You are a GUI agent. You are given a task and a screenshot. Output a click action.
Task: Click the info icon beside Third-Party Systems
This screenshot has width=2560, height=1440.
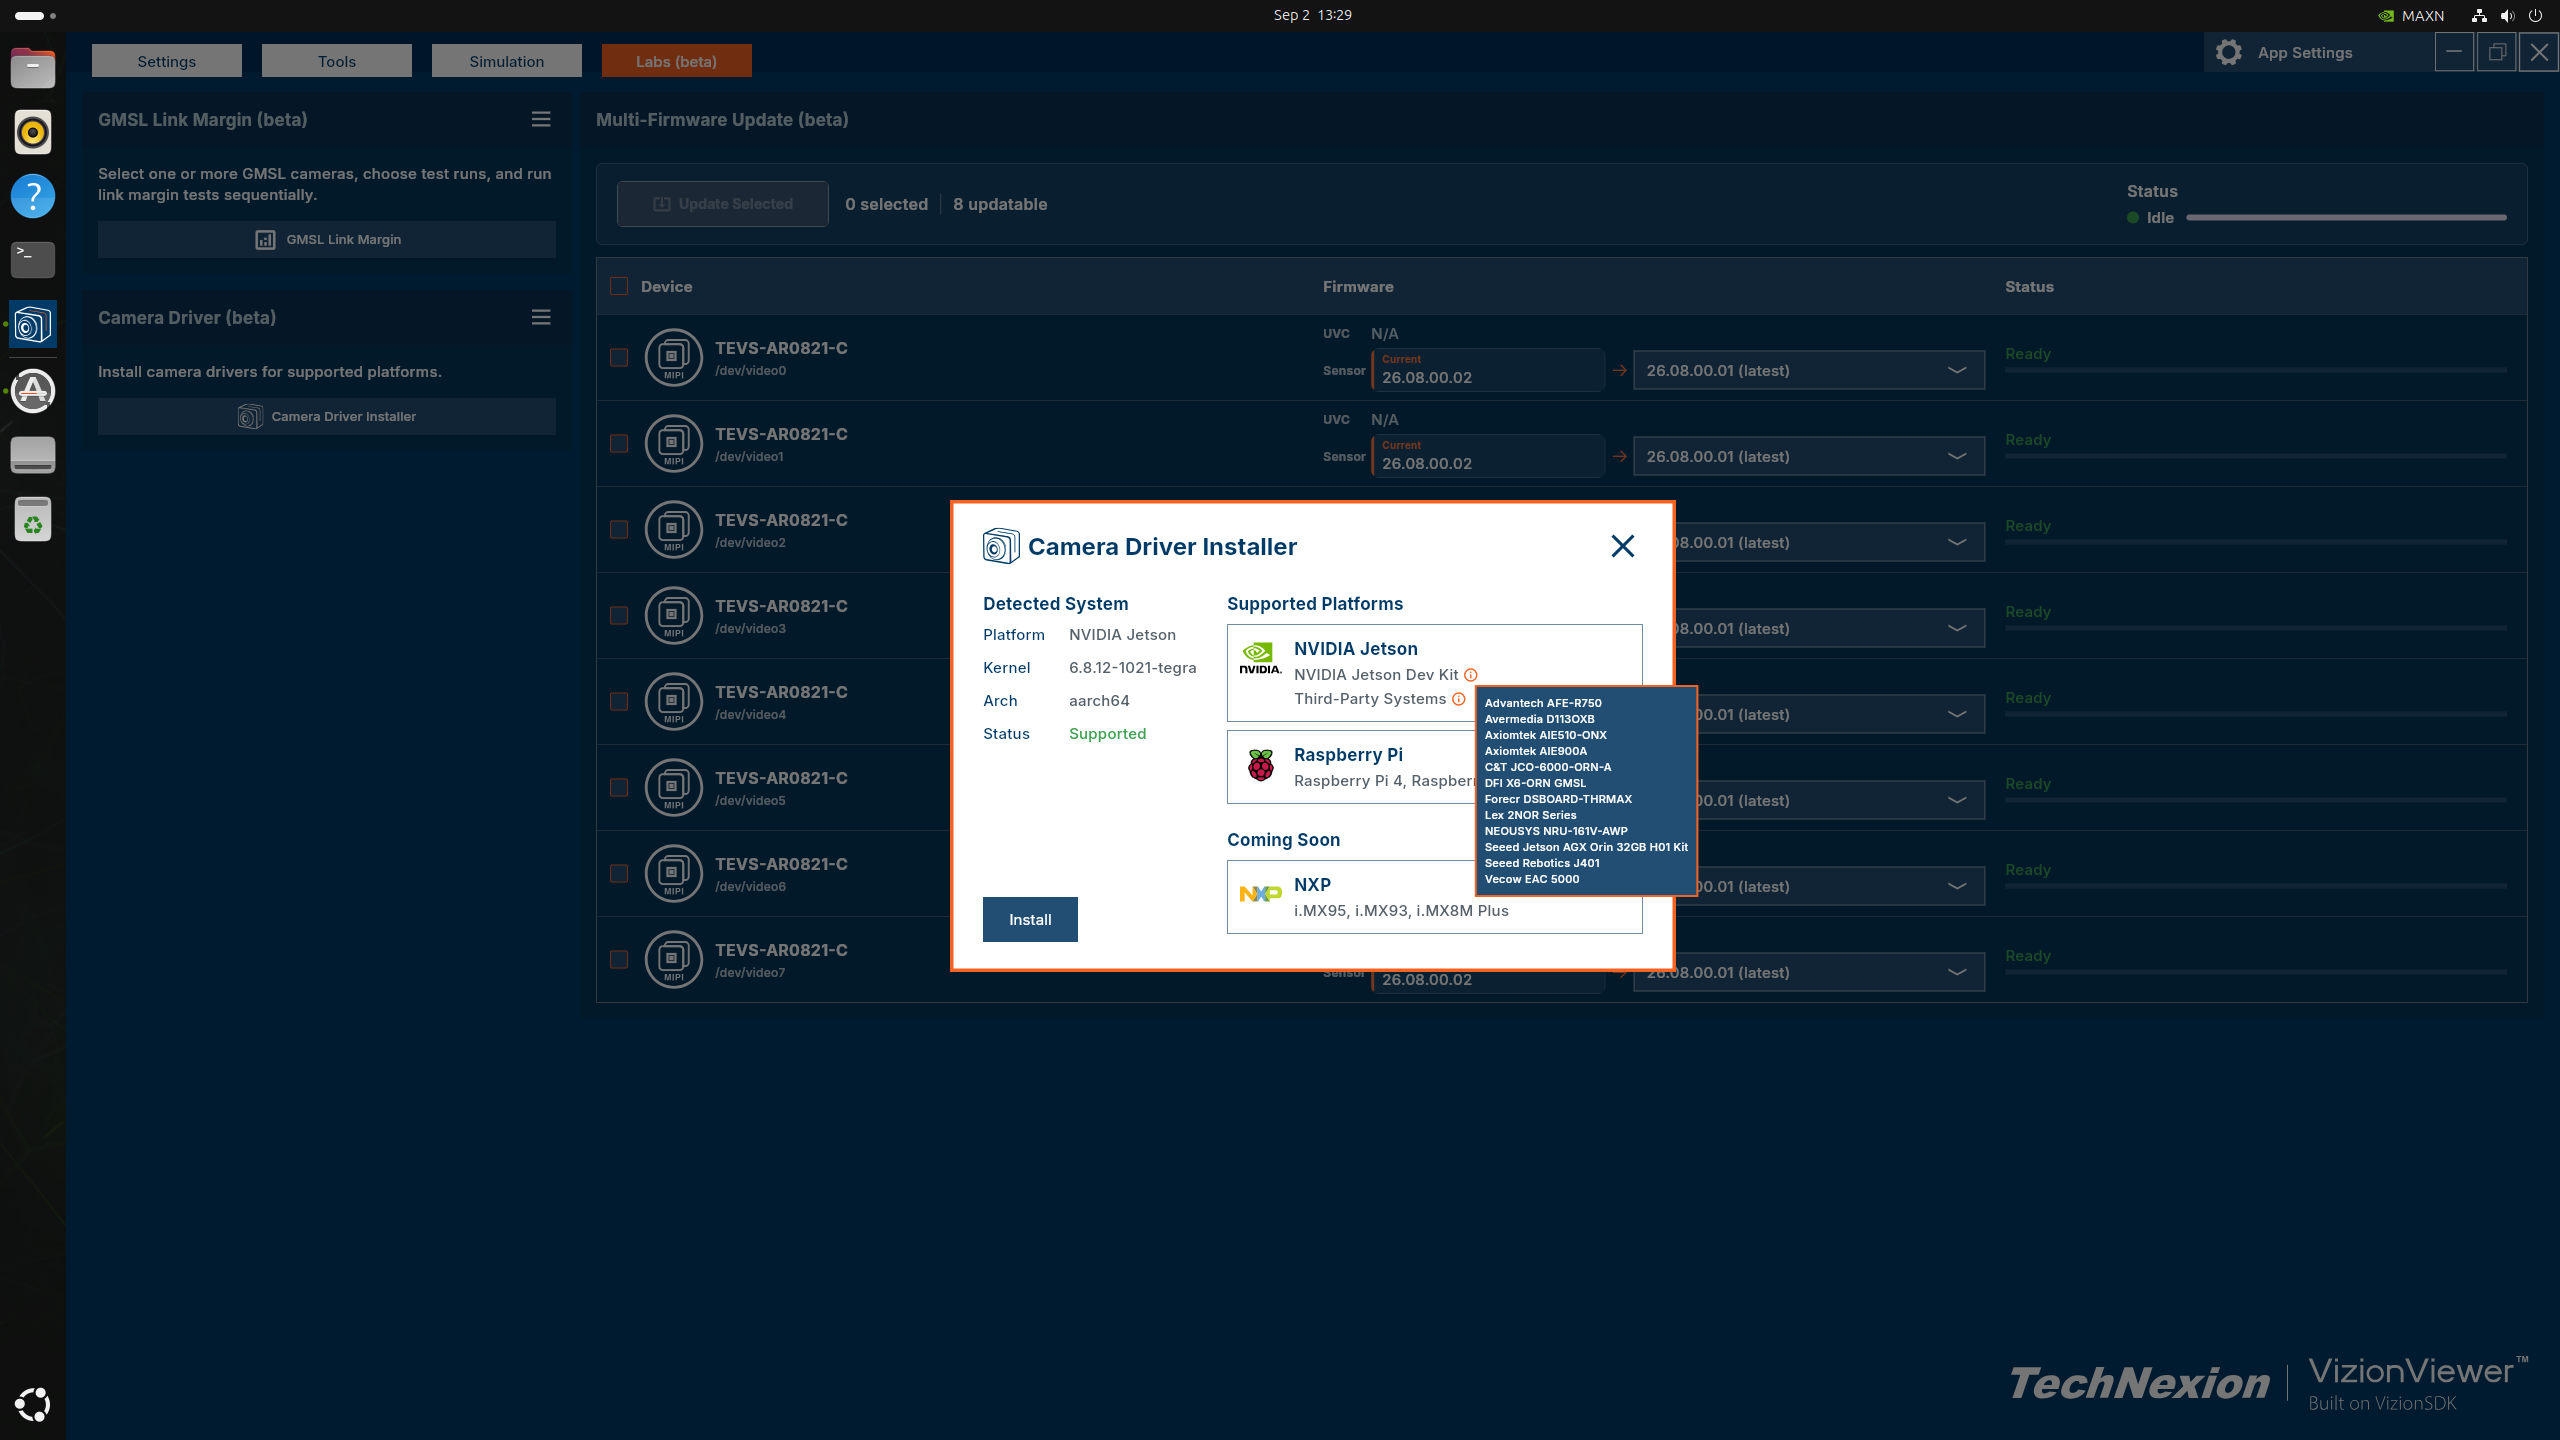[1459, 699]
